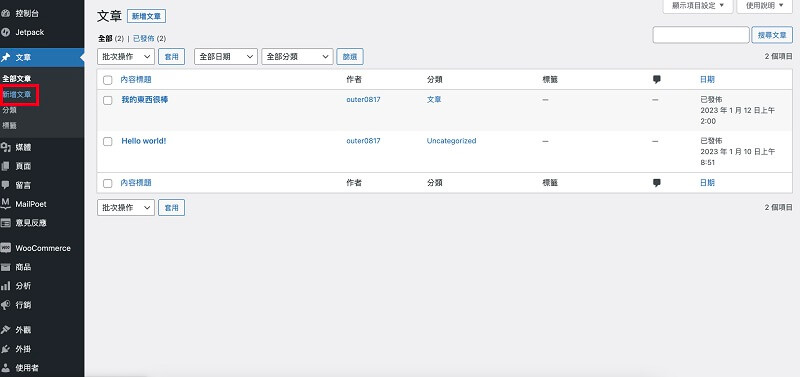Expand the 顯示項目設定 screen options

point(698,6)
